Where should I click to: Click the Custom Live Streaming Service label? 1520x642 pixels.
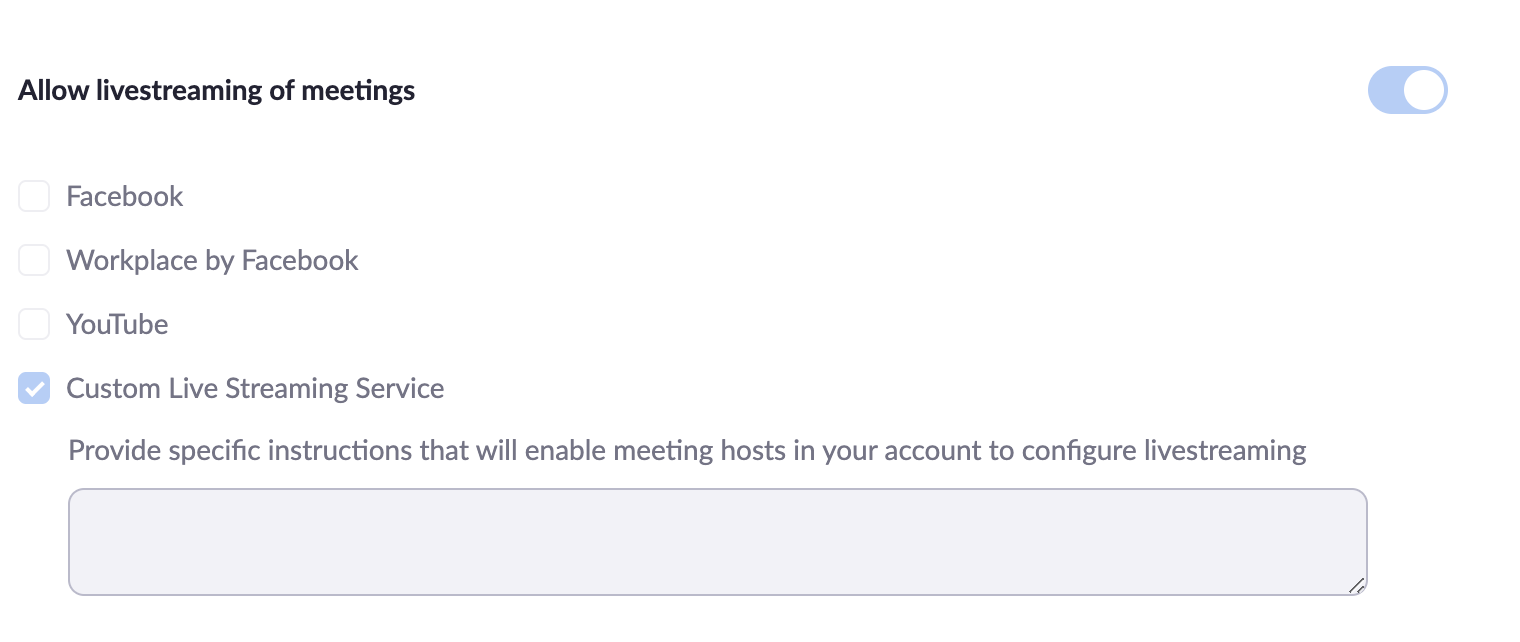coord(255,388)
